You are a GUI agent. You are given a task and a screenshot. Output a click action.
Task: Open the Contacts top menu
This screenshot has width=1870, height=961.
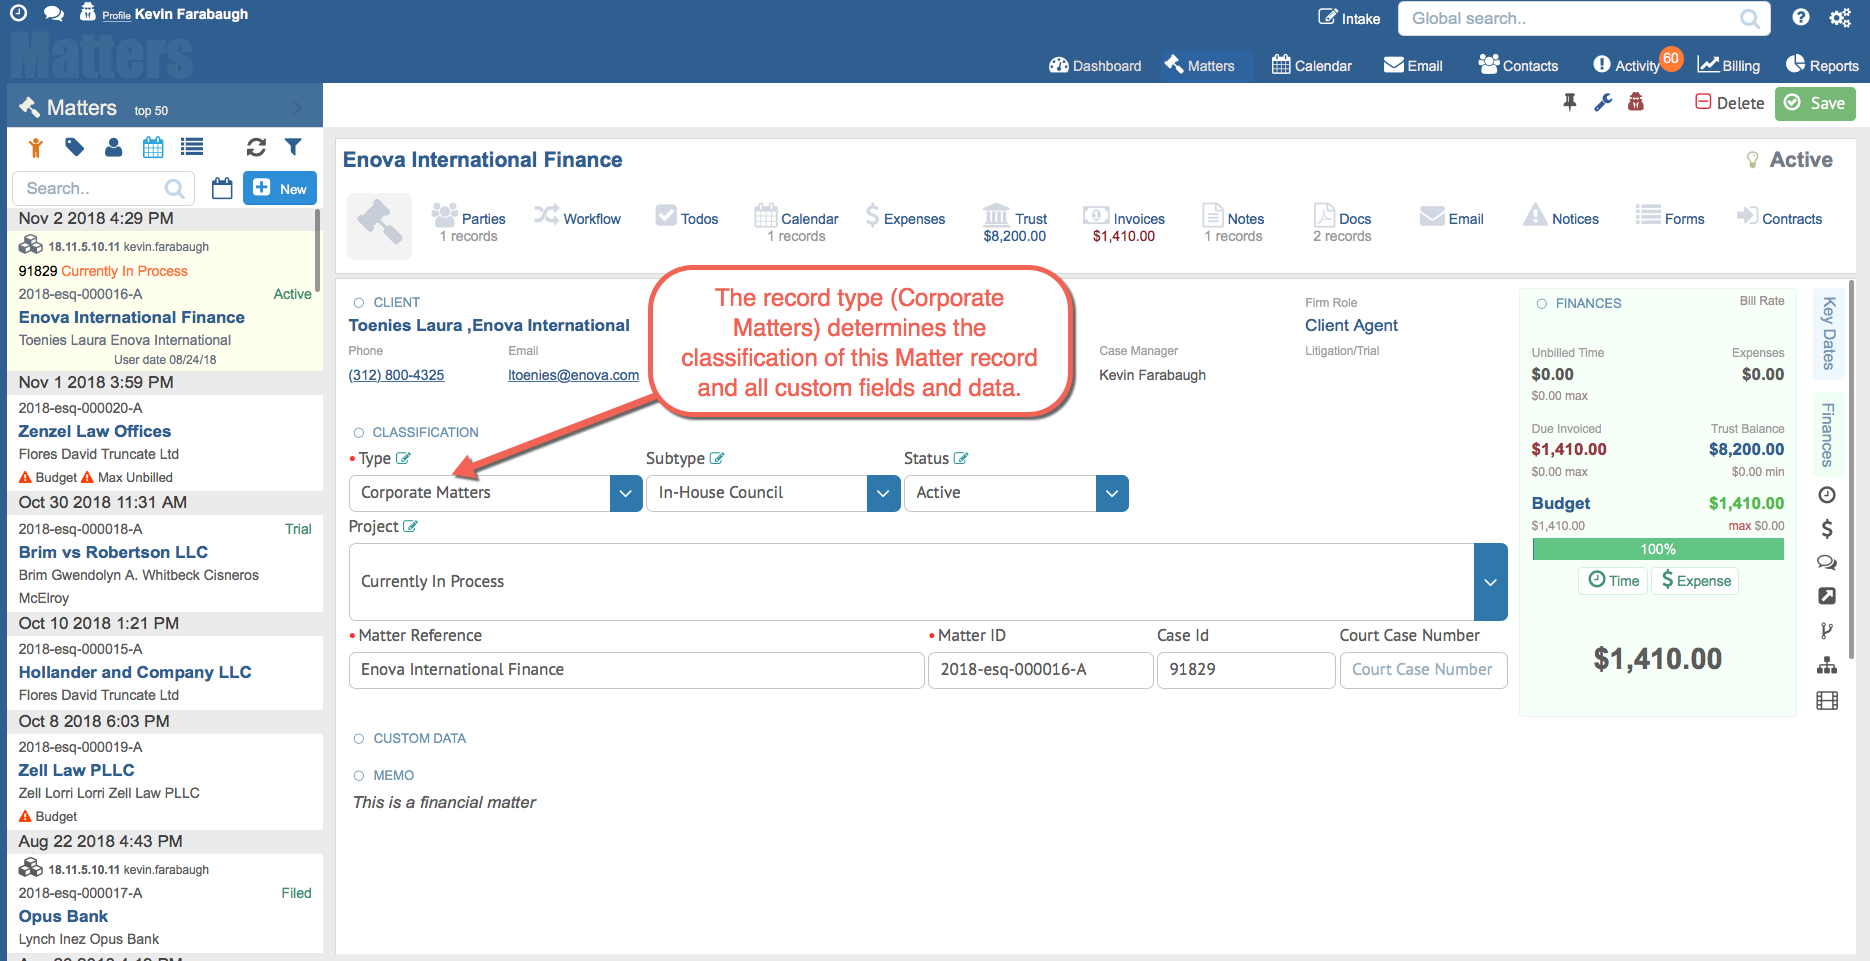1518,65
